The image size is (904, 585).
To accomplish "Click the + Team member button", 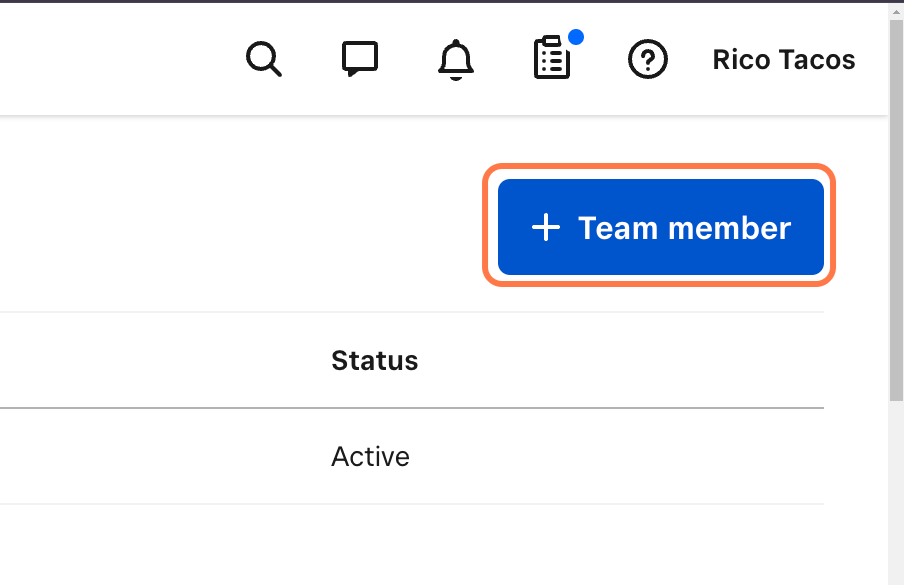I will (x=661, y=227).
